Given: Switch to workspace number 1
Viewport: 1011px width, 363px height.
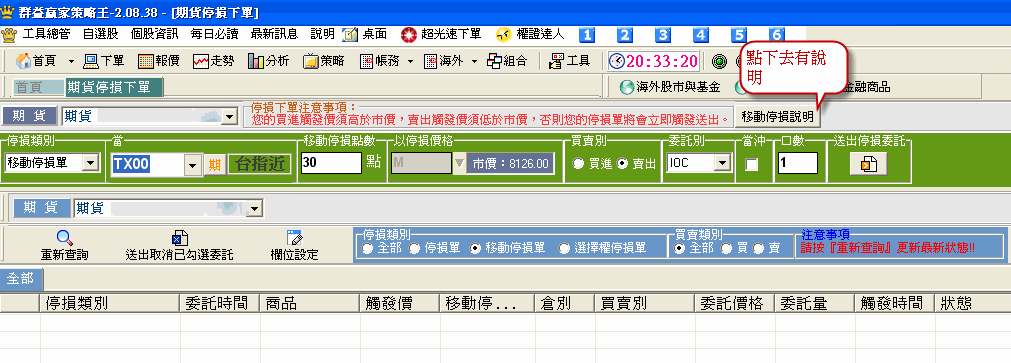Looking at the screenshot, I should click(588, 35).
